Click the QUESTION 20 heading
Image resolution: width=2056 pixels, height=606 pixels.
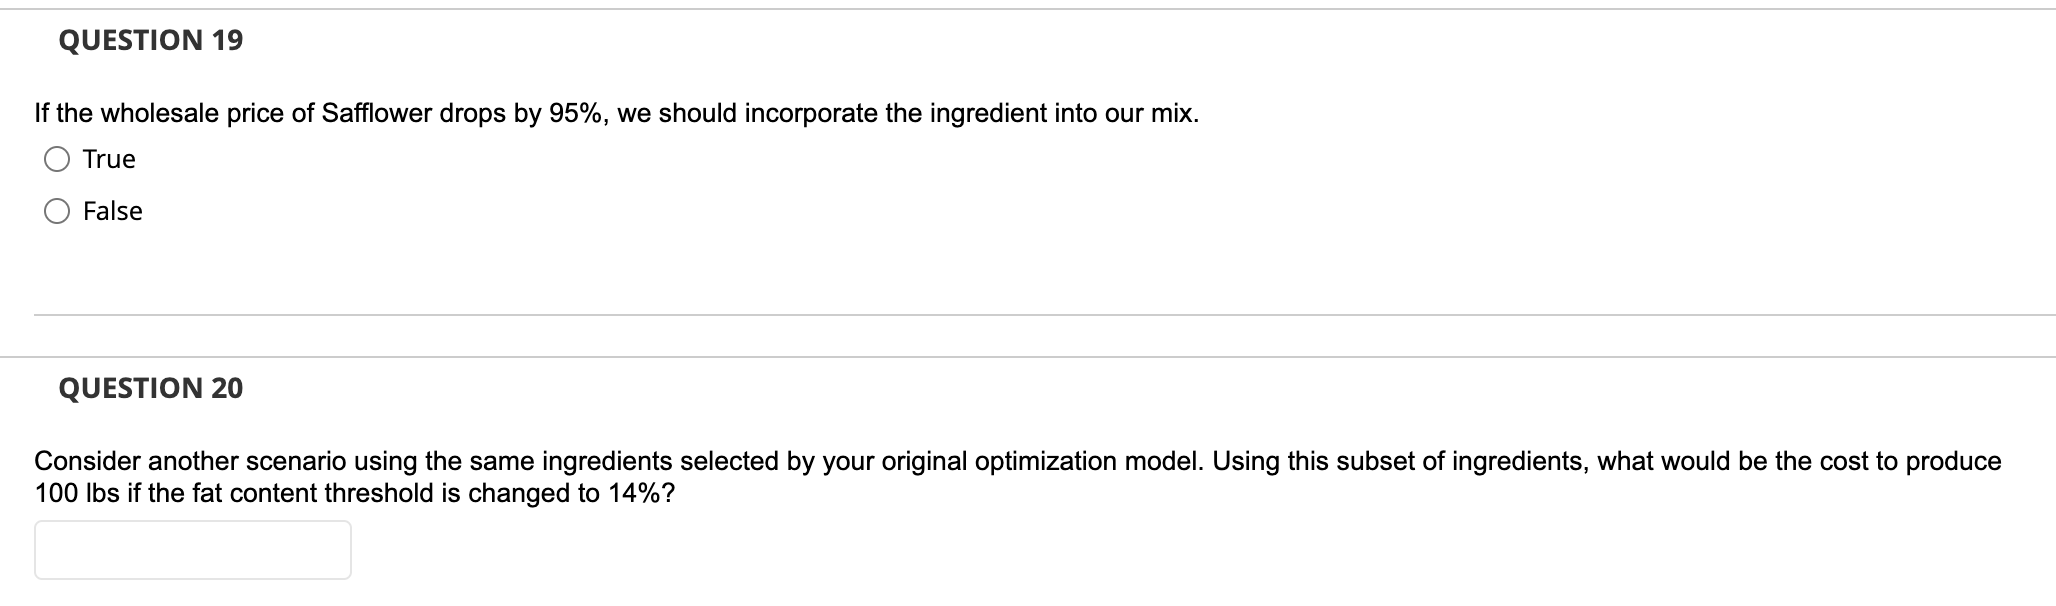click(151, 388)
